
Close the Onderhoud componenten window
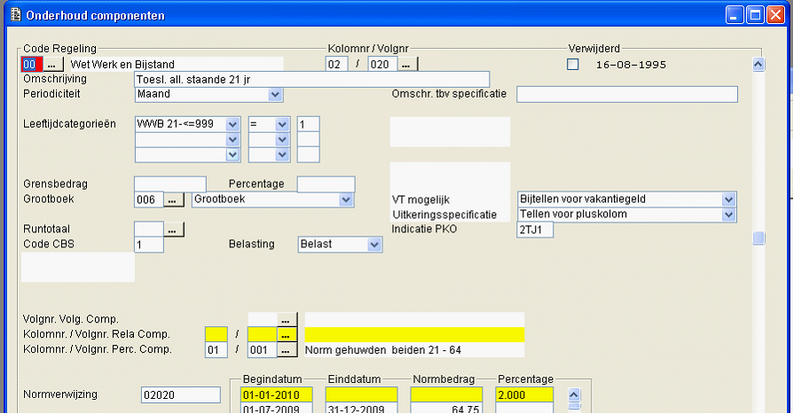point(775,15)
